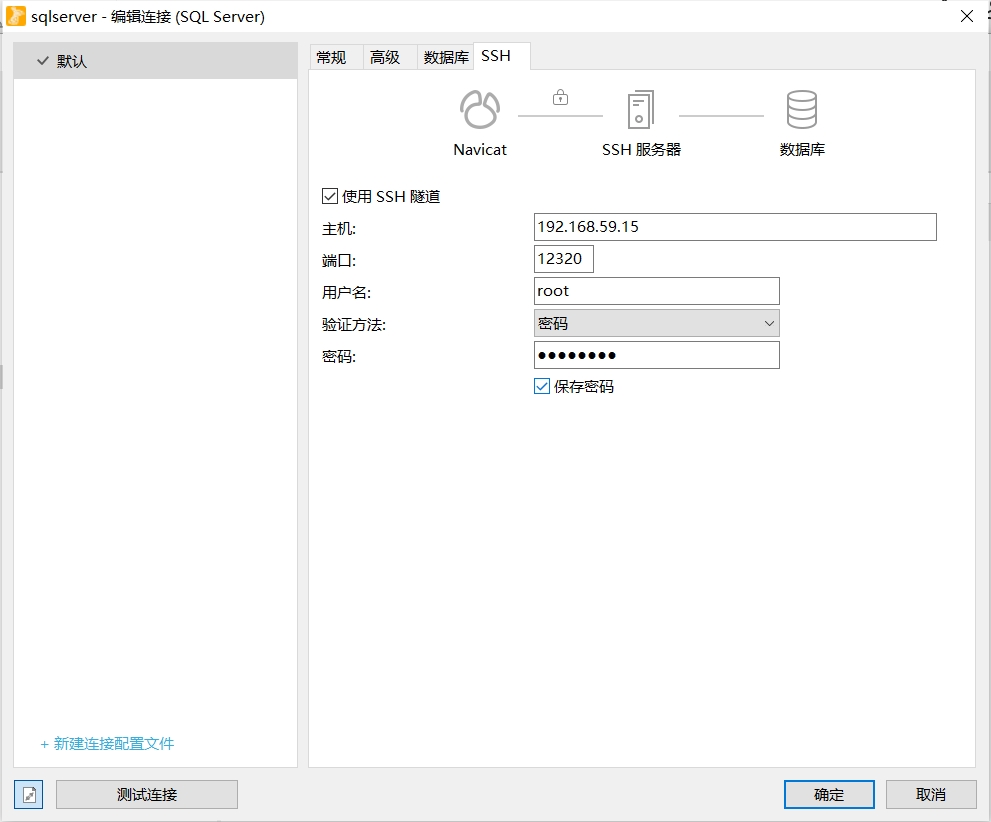Click the 密码 password field
Screen dimensions: 991x822
(657, 355)
